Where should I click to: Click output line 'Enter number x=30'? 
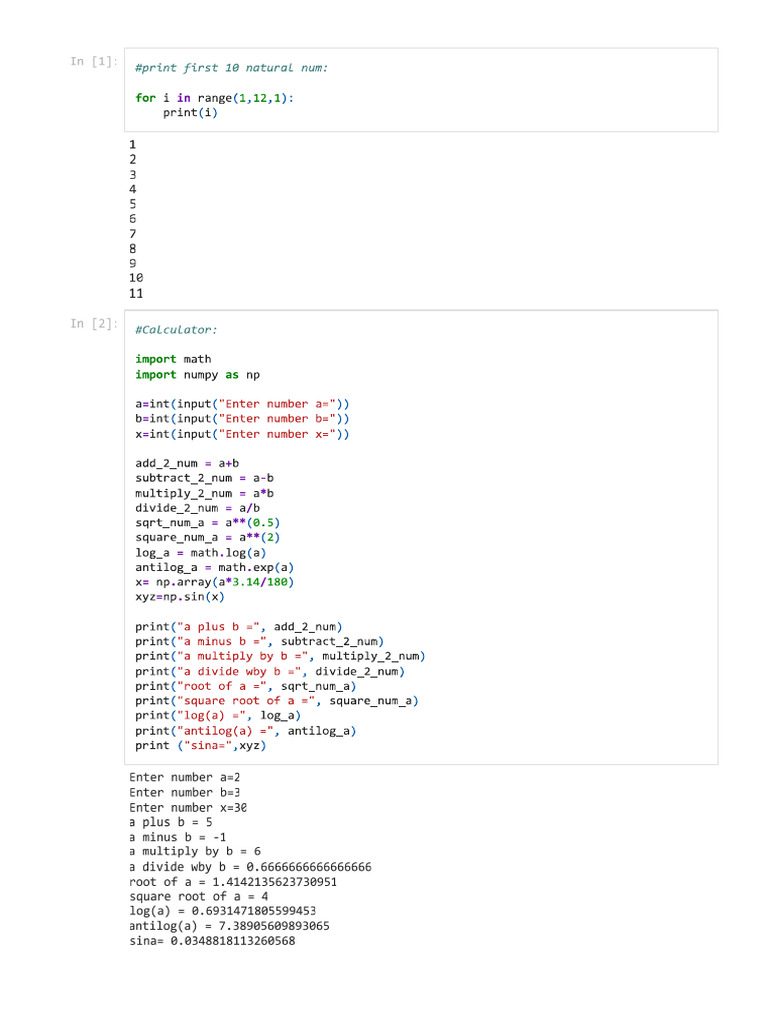188,808
